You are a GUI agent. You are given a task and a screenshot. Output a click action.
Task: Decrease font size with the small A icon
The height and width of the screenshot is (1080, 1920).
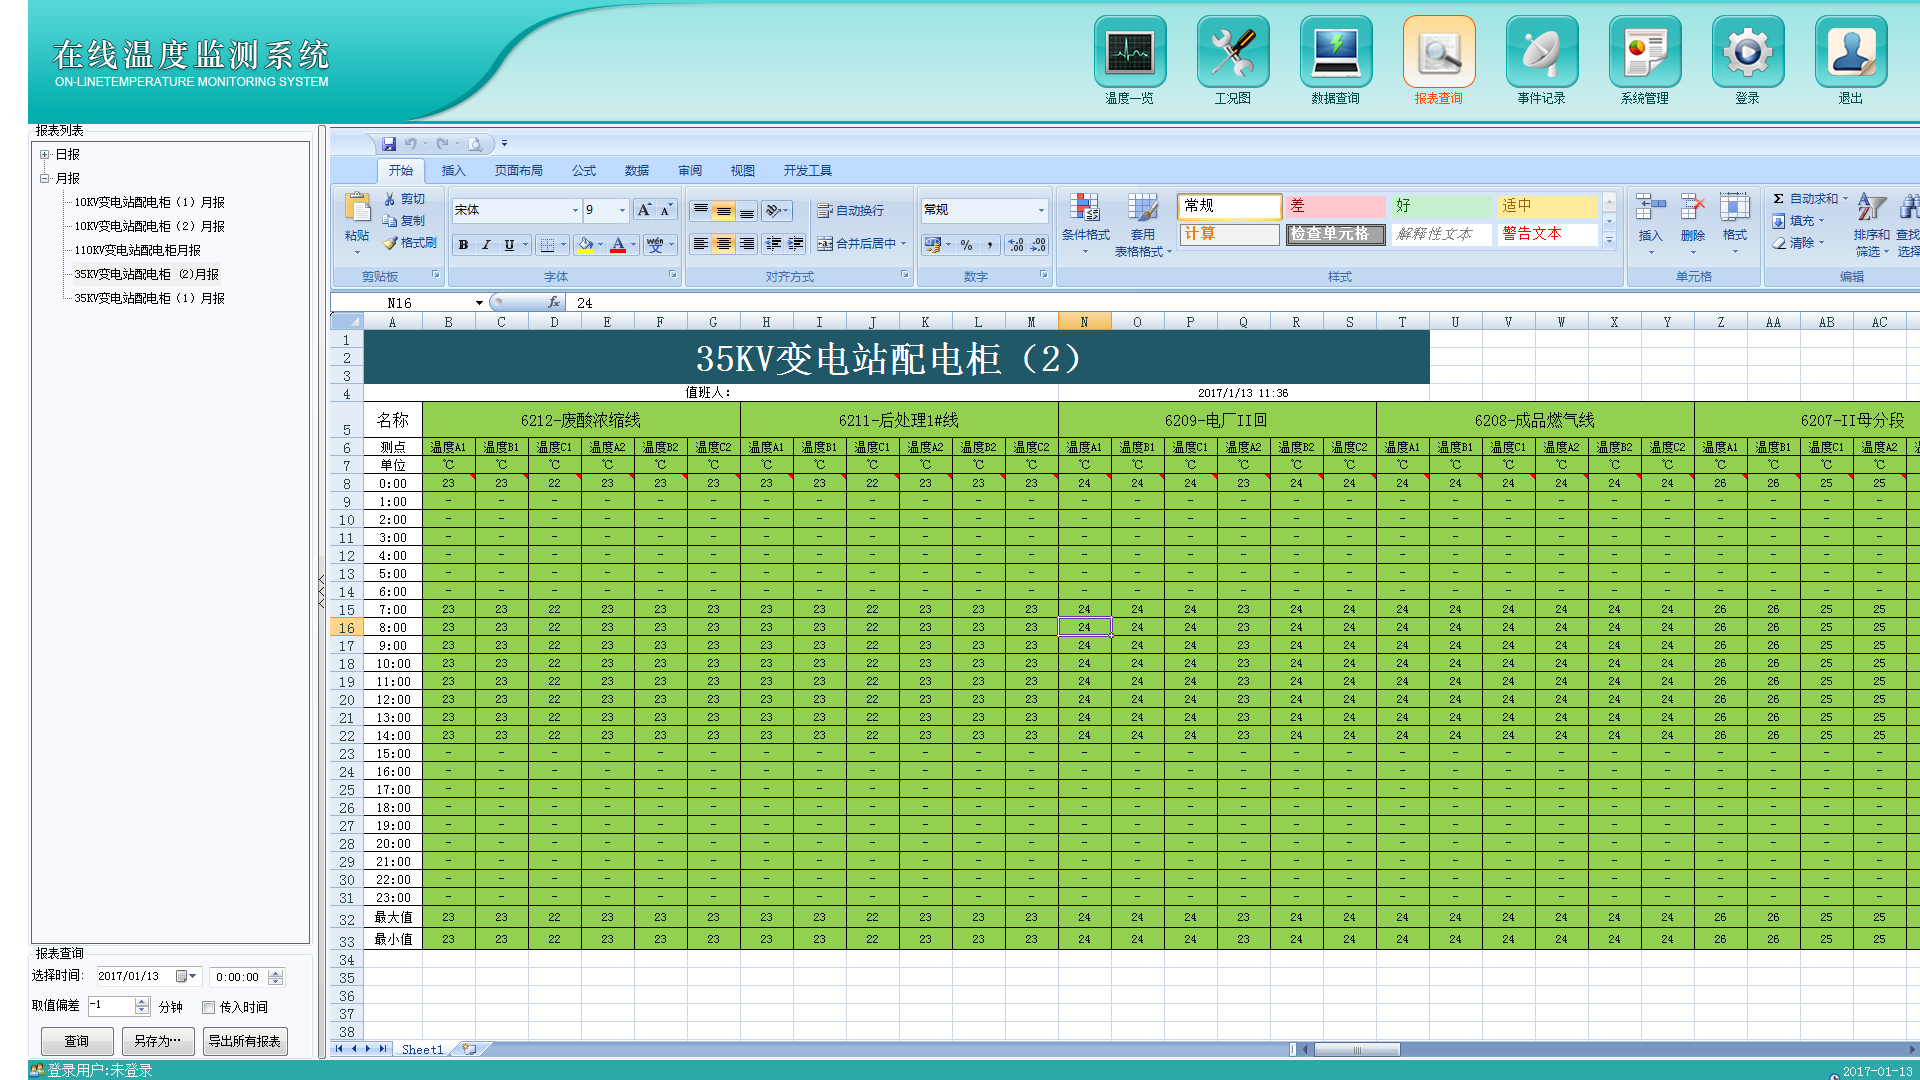tap(666, 210)
